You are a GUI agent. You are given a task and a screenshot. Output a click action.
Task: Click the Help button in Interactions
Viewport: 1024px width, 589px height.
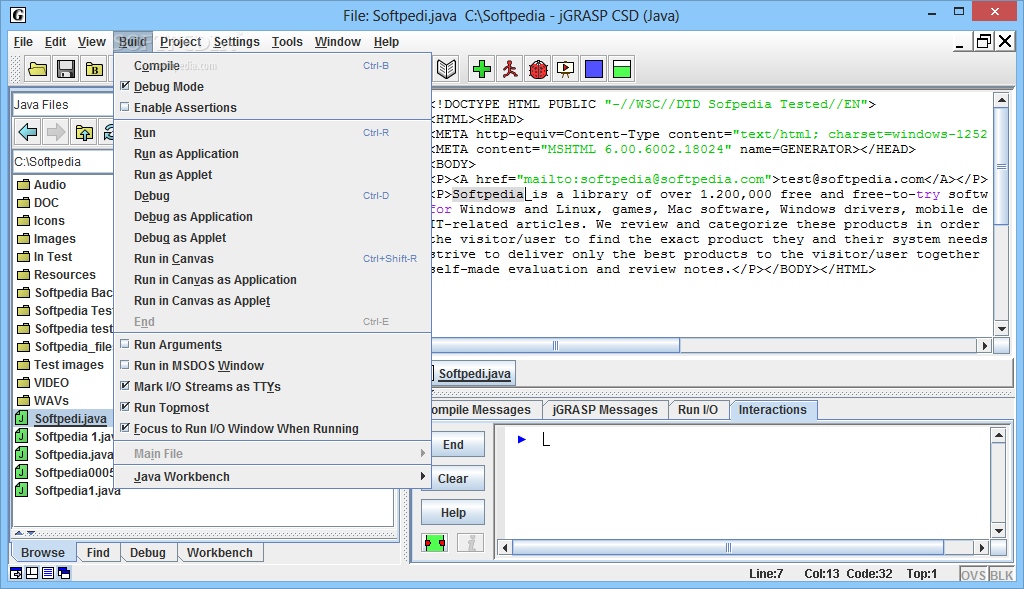[453, 513]
